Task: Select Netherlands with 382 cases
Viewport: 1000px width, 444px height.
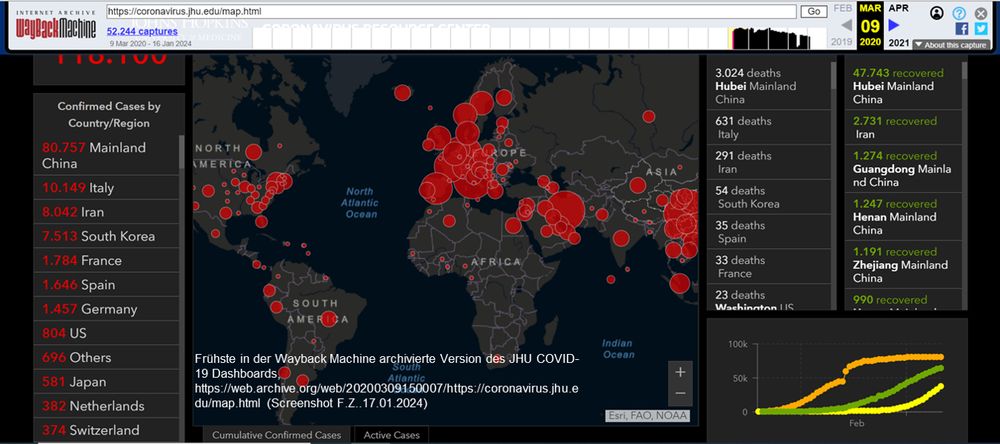Action: tap(107, 406)
